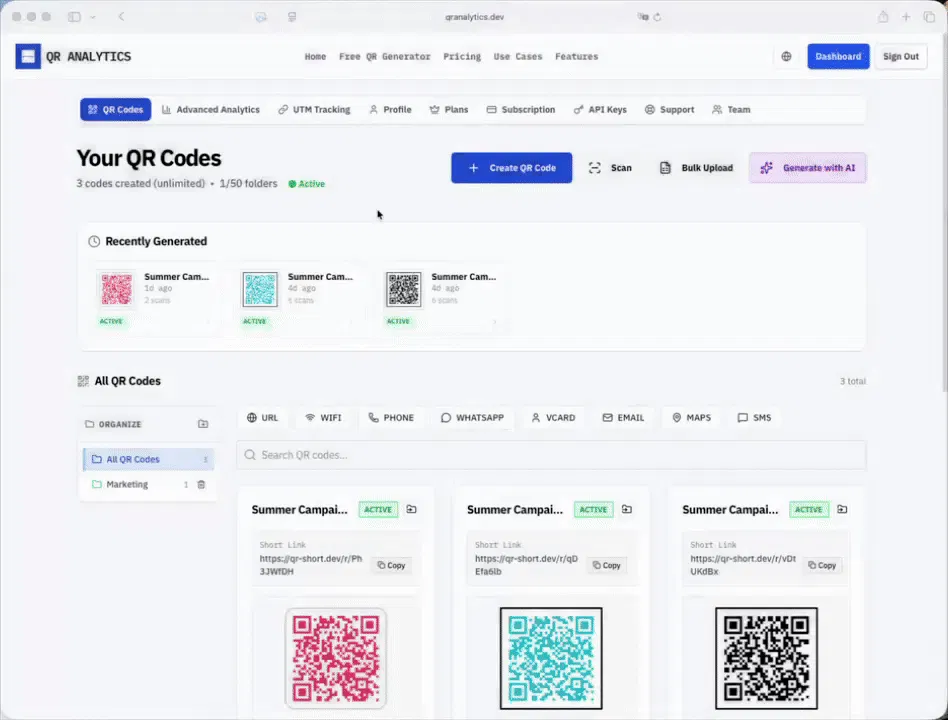Focus the qranalytics.dev address bar

(475, 17)
